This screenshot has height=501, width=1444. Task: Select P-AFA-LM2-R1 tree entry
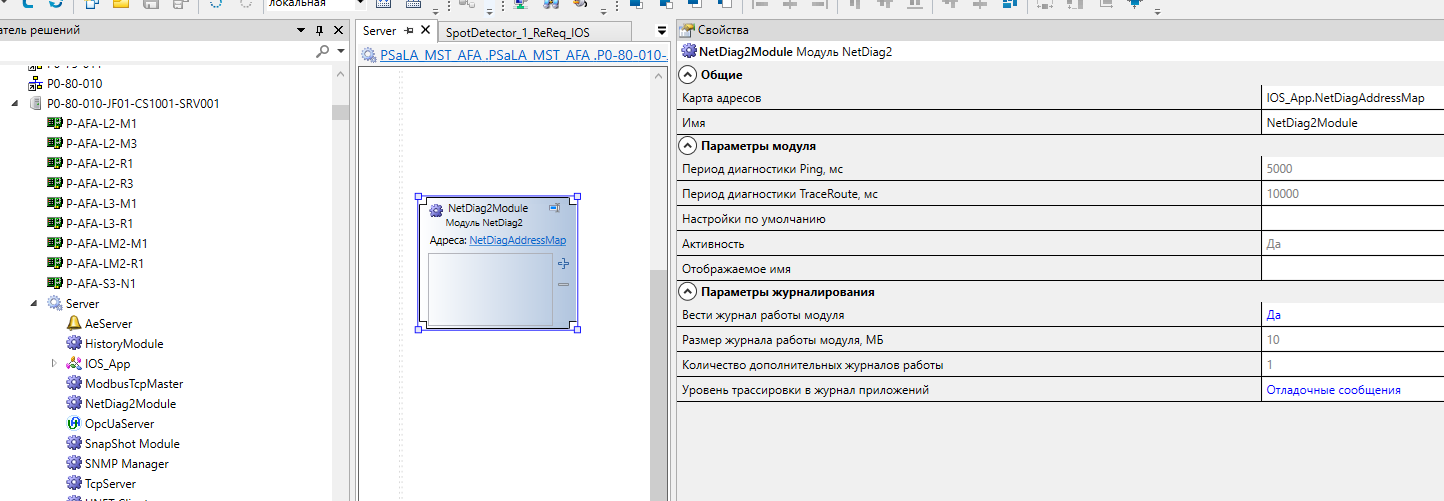click(96, 263)
